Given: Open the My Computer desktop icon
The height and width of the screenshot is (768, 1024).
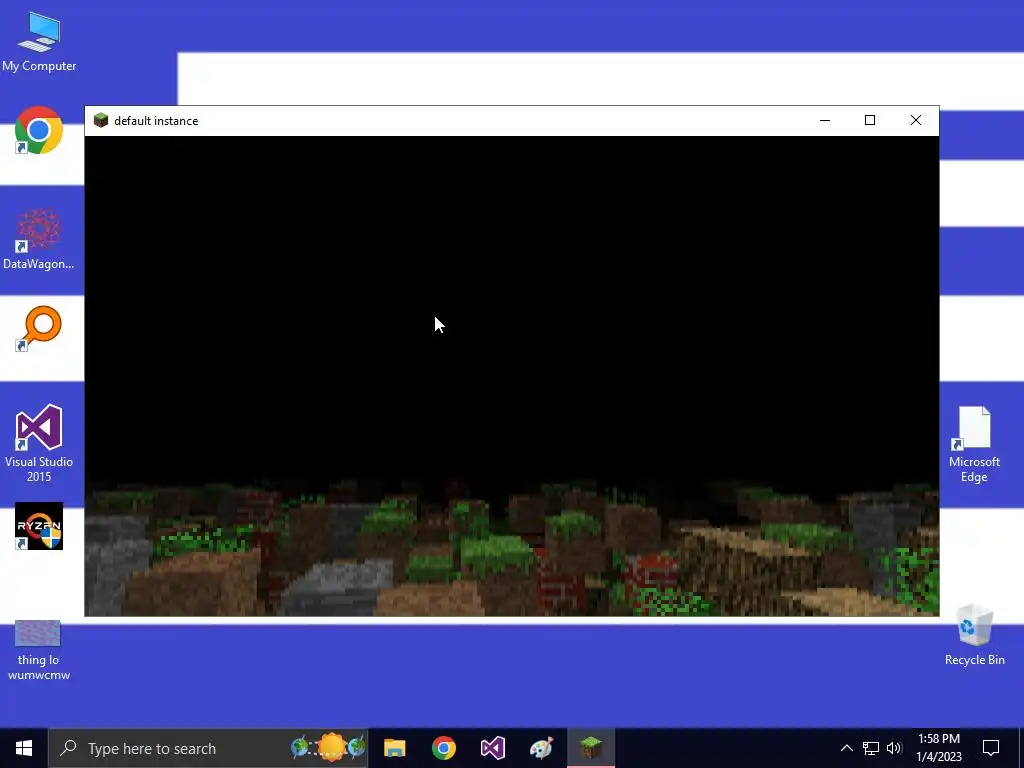Looking at the screenshot, I should [x=39, y=41].
